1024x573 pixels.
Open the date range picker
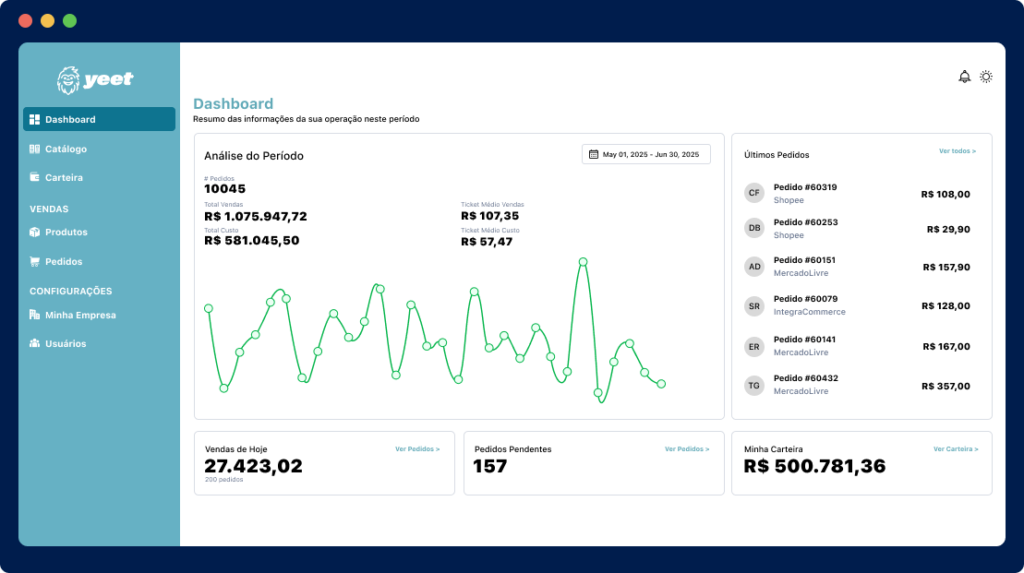click(646, 154)
